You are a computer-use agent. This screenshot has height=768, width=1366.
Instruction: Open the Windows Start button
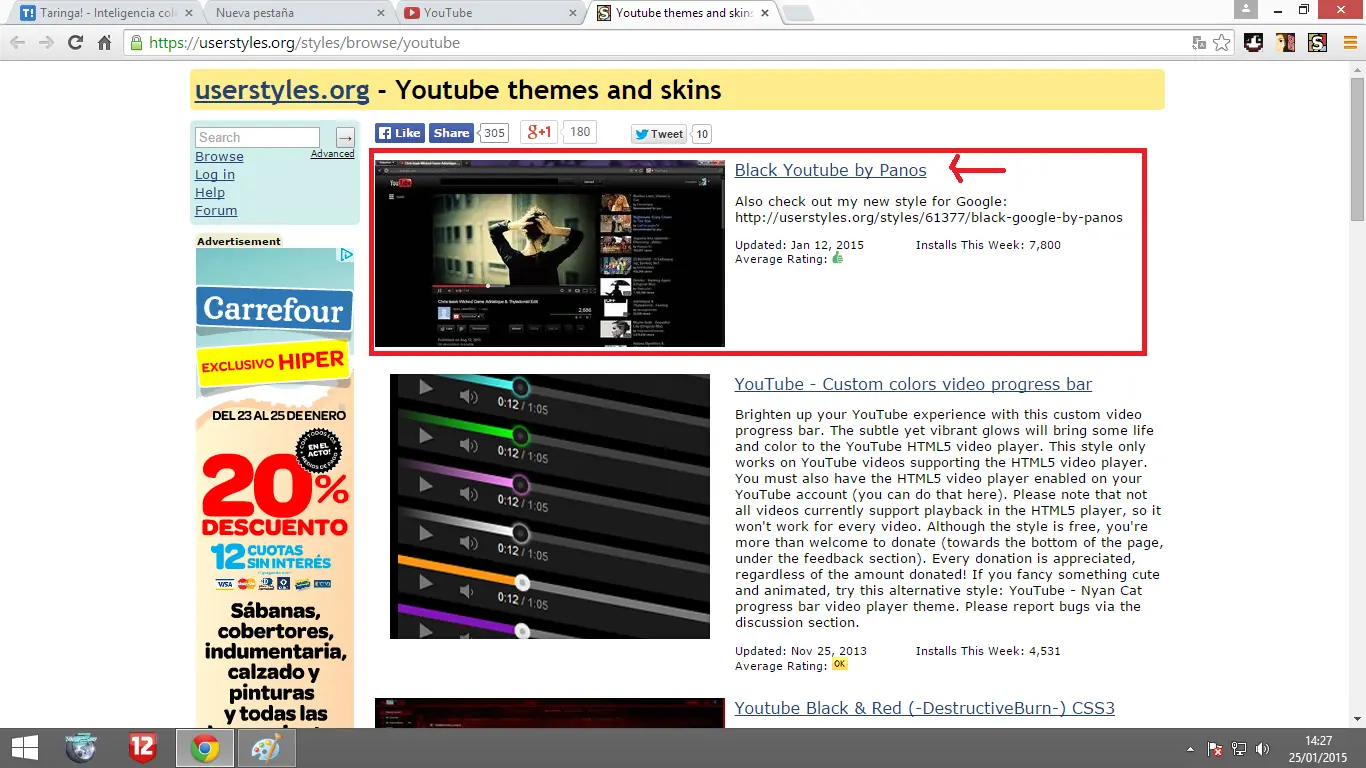click(x=24, y=748)
